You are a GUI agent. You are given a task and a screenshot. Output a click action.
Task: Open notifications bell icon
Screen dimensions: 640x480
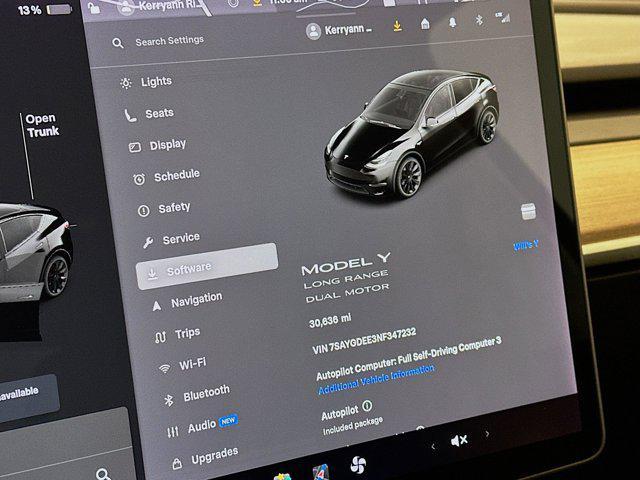[452, 22]
